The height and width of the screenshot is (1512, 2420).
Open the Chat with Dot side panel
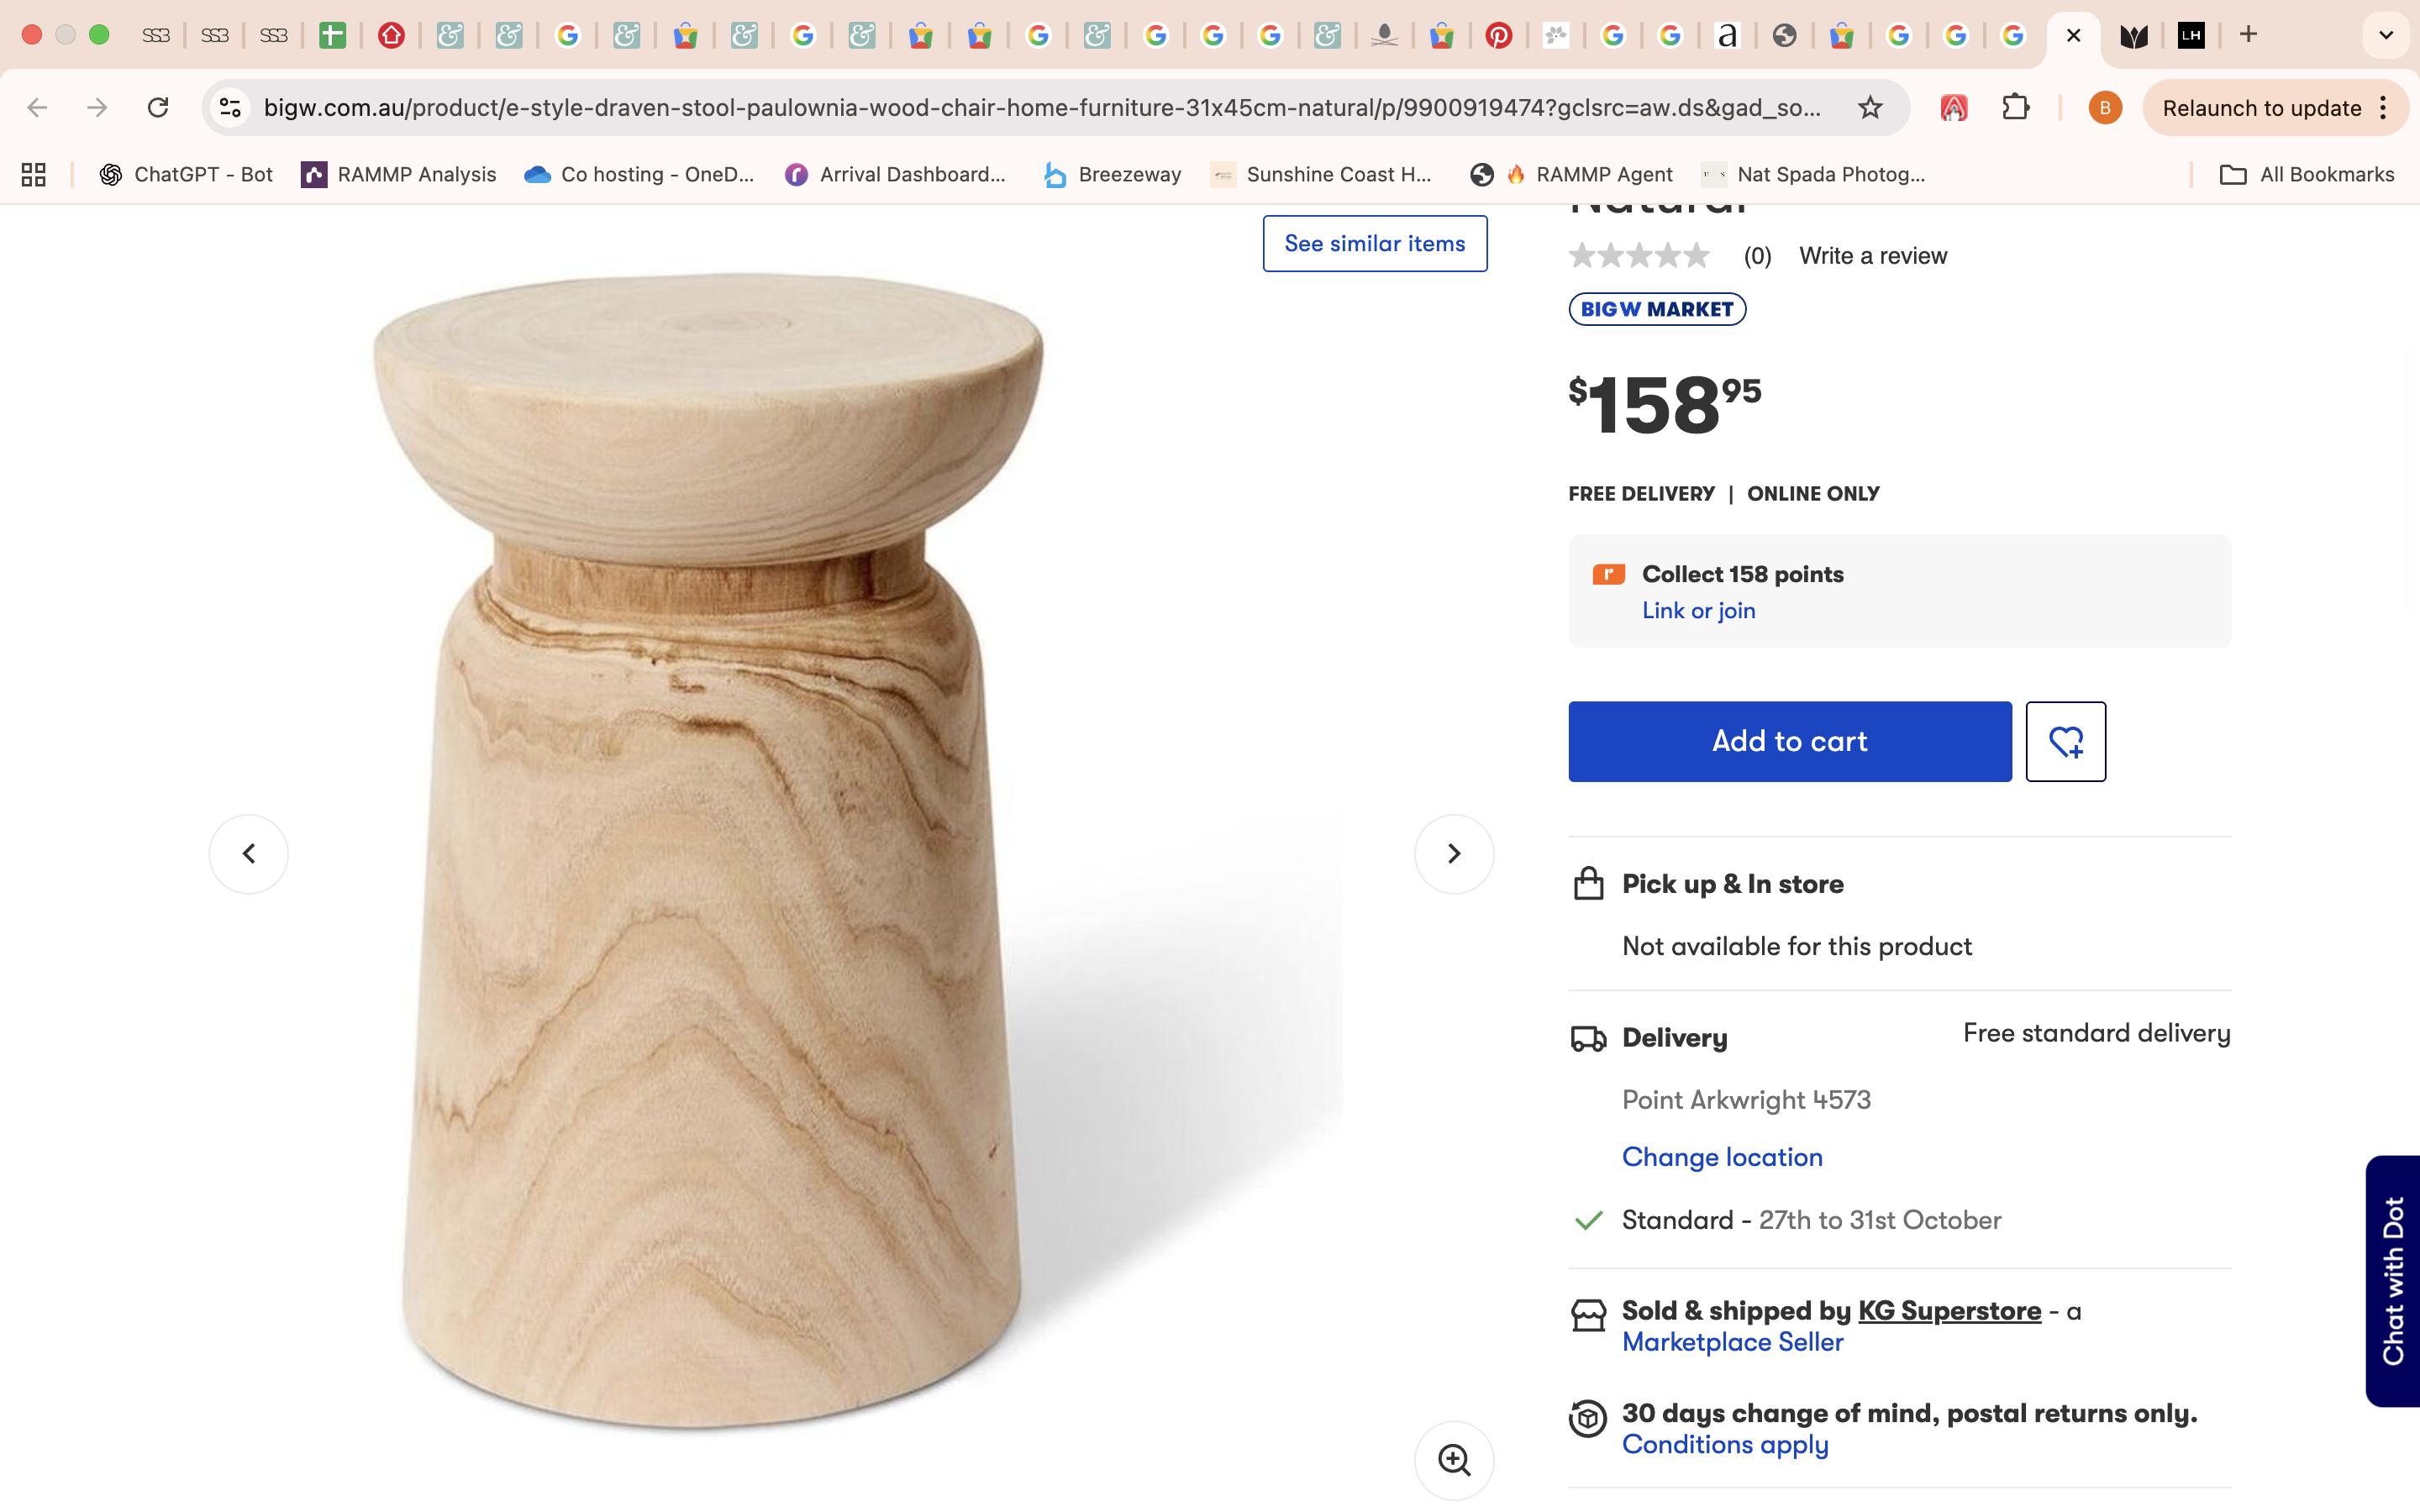point(2393,1280)
